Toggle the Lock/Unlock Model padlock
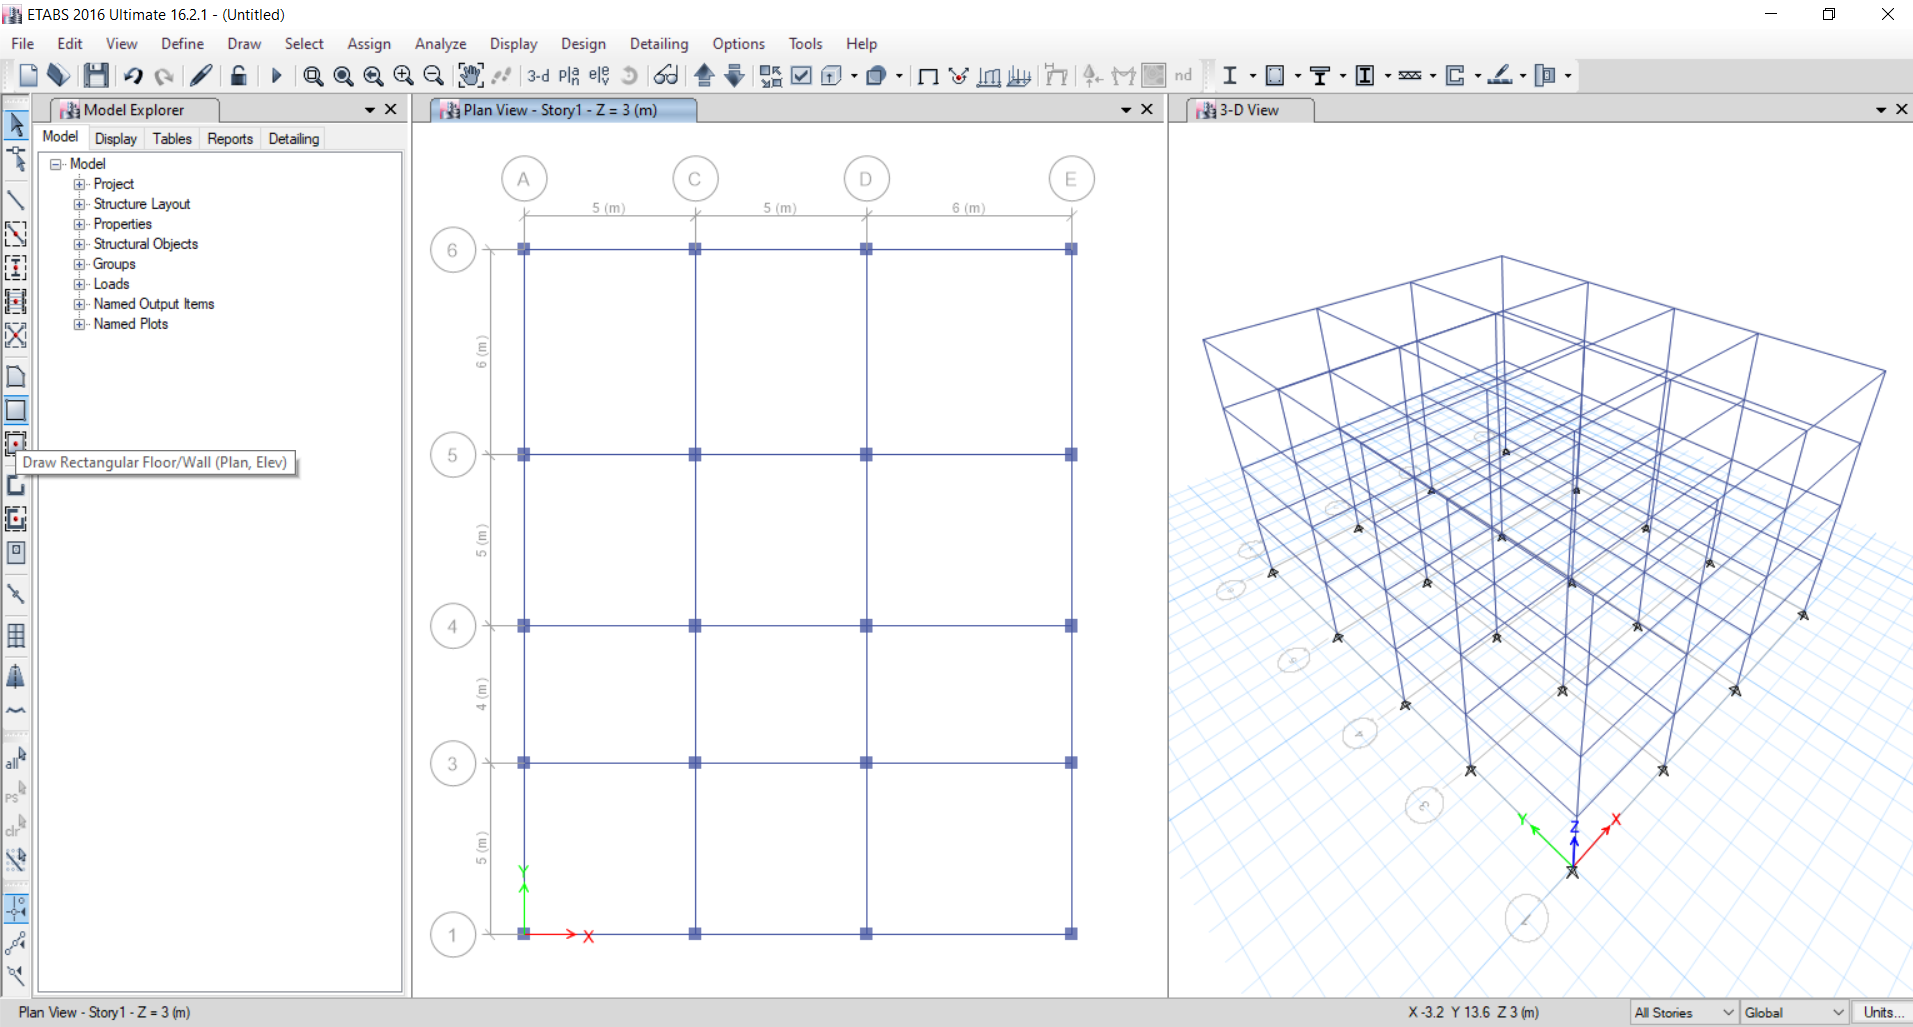1913x1027 pixels. (x=238, y=75)
